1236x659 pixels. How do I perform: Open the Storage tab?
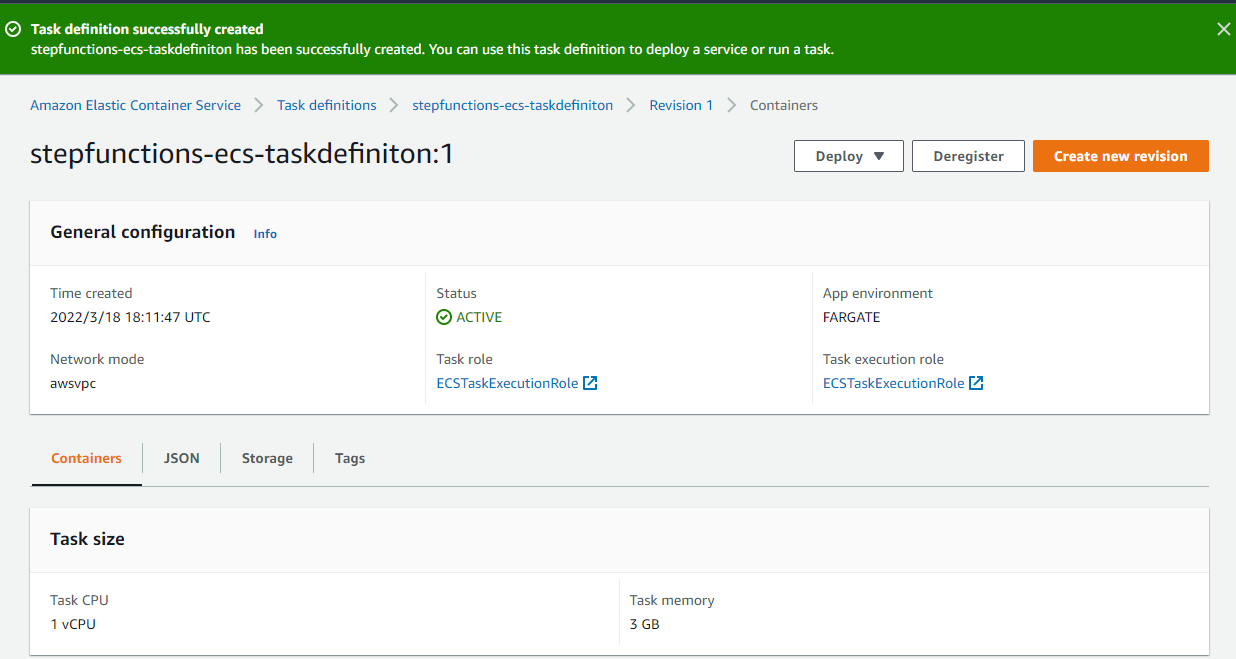point(267,458)
